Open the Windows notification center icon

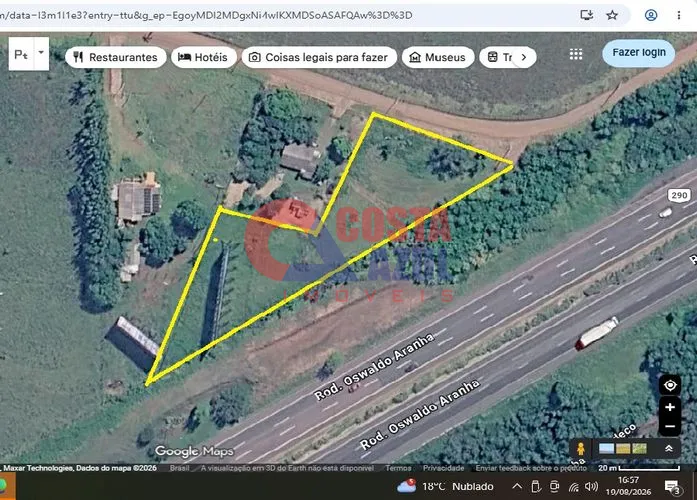pos(672,488)
